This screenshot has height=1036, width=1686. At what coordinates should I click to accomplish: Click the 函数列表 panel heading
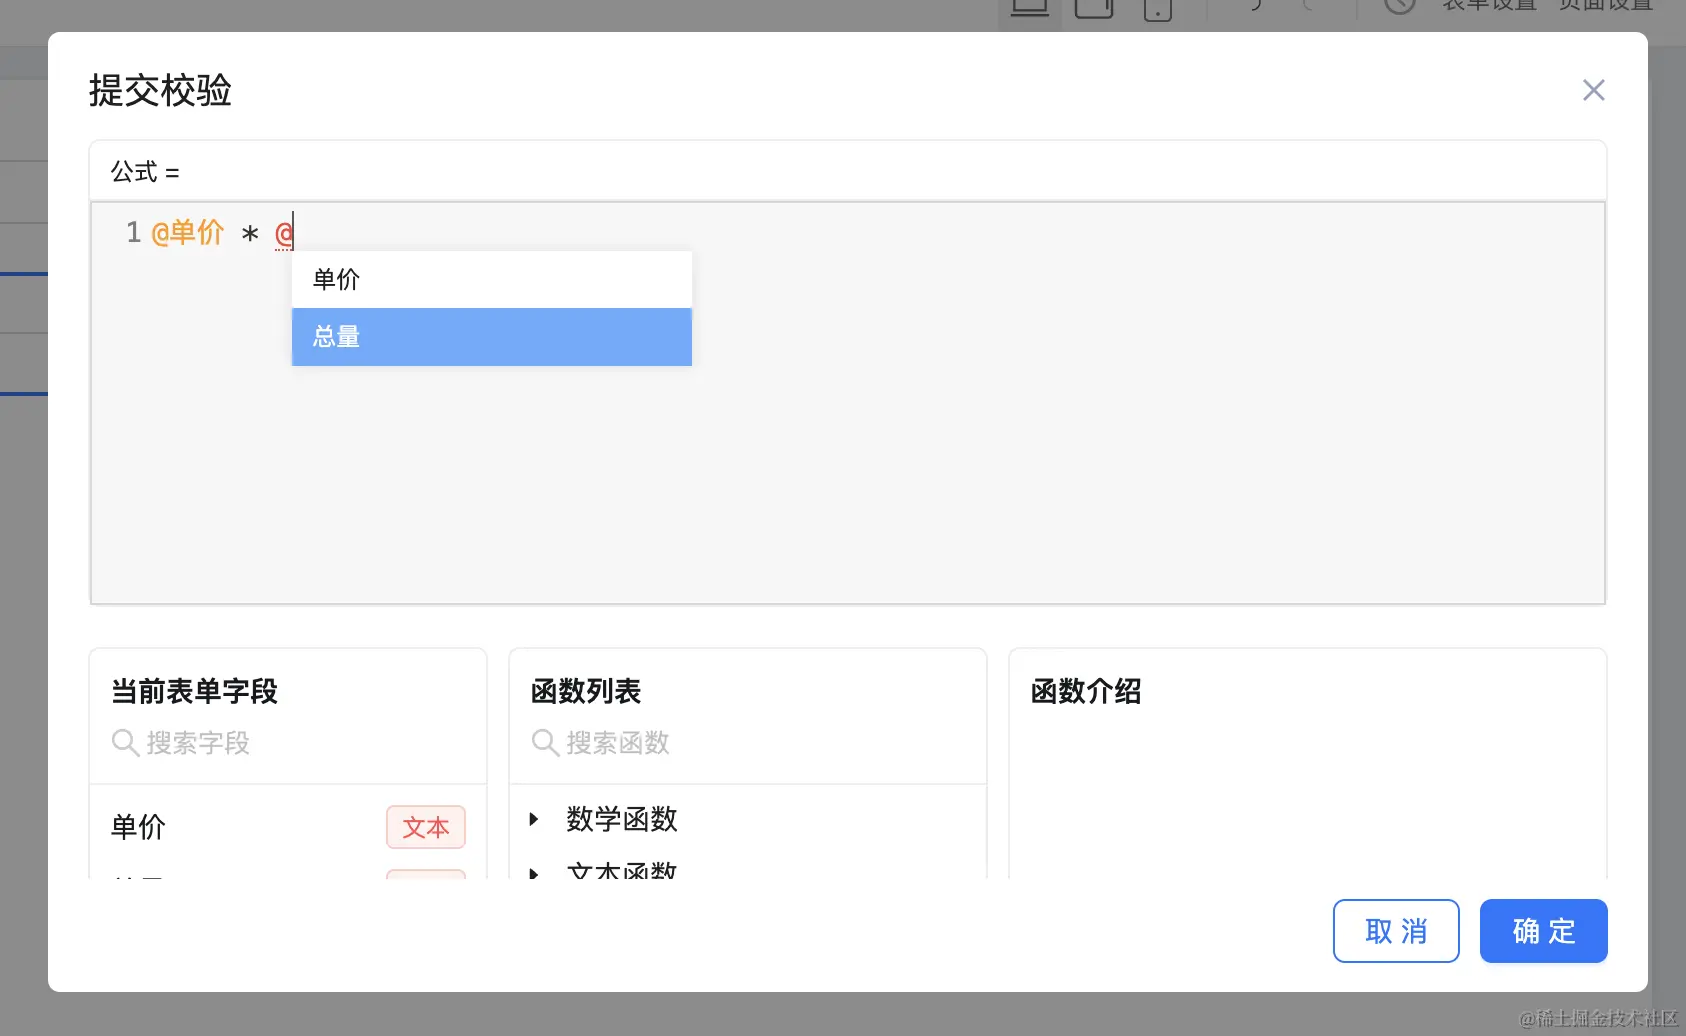click(x=586, y=691)
